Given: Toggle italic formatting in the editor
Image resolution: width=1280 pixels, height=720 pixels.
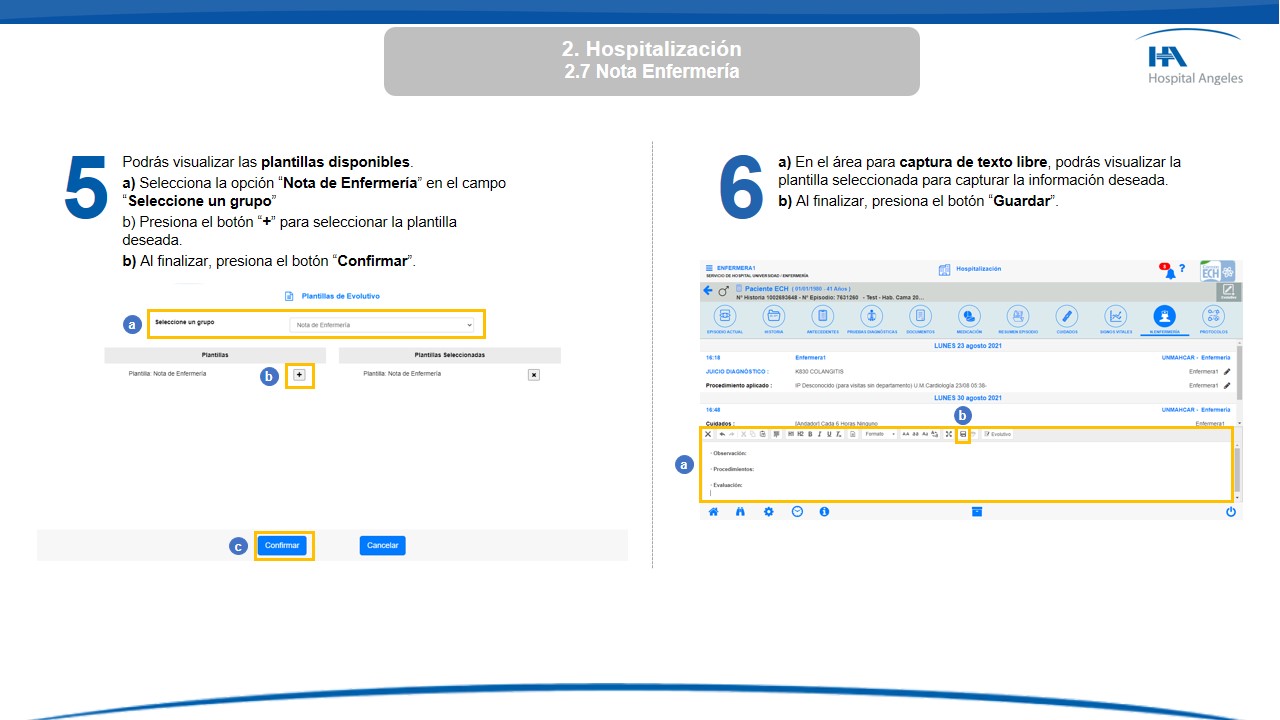Looking at the screenshot, I should pyautogui.click(x=819, y=434).
